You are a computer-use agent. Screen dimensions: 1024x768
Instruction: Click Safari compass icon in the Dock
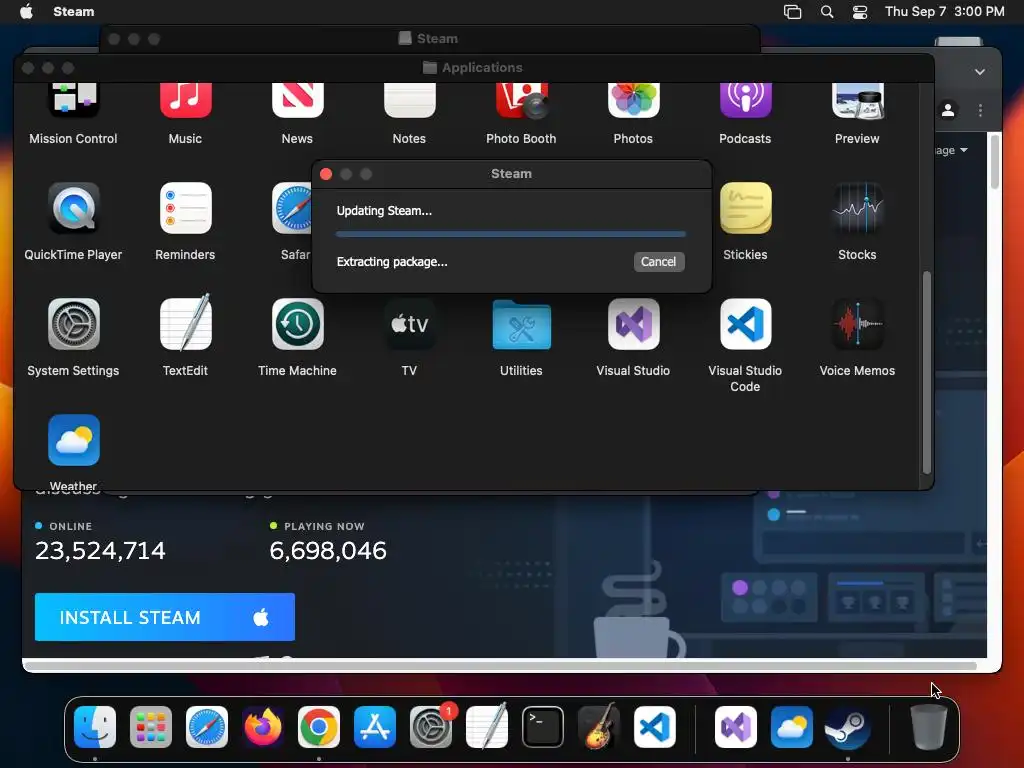(207, 727)
